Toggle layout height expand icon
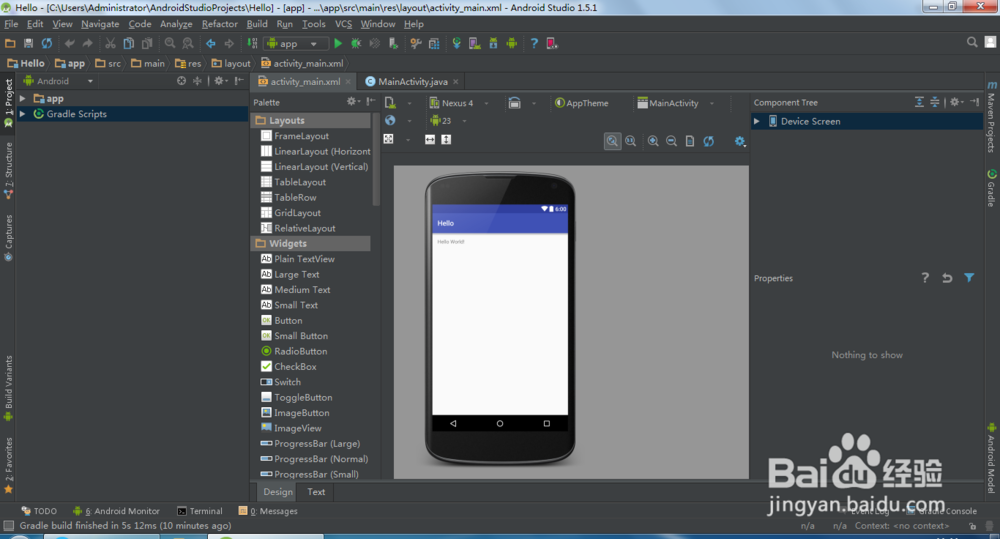This screenshot has height=539, width=1000. click(446, 139)
